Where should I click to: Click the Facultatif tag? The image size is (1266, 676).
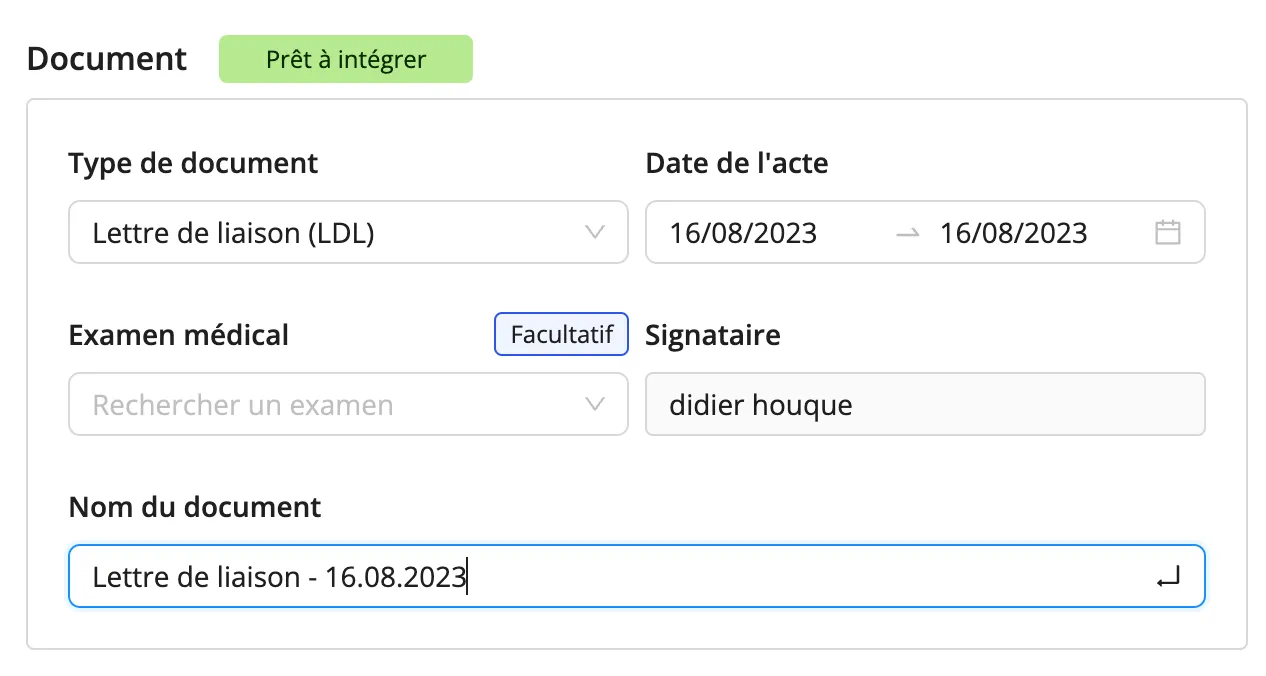[x=562, y=334]
